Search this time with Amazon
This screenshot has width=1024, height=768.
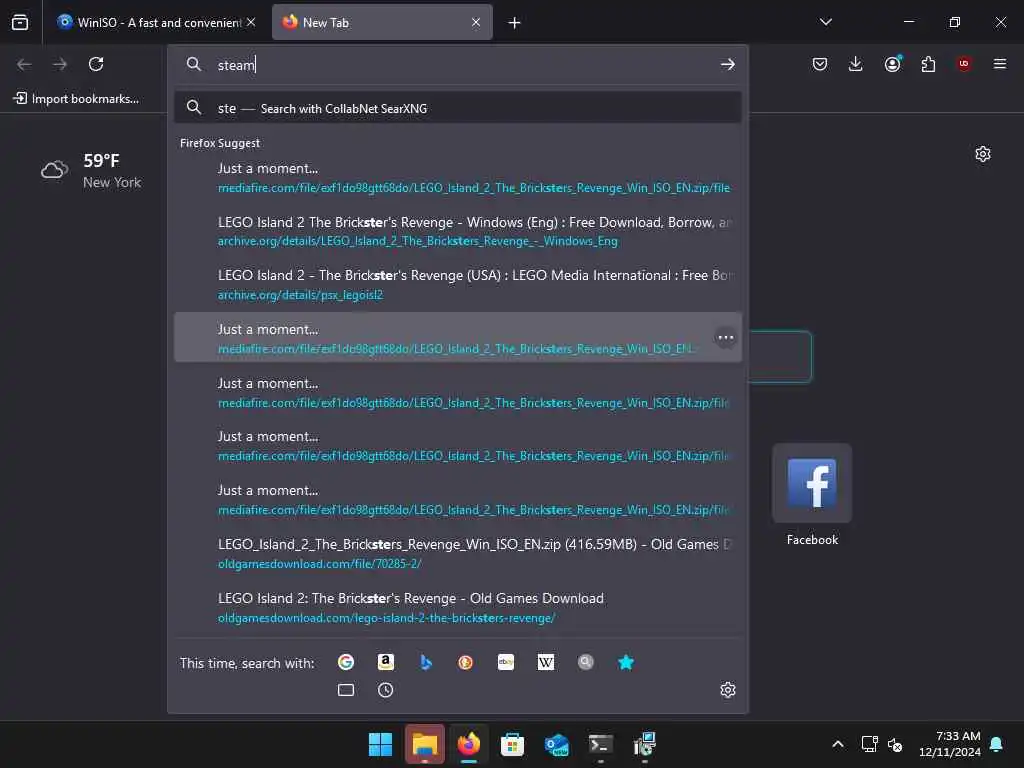[x=385, y=662]
